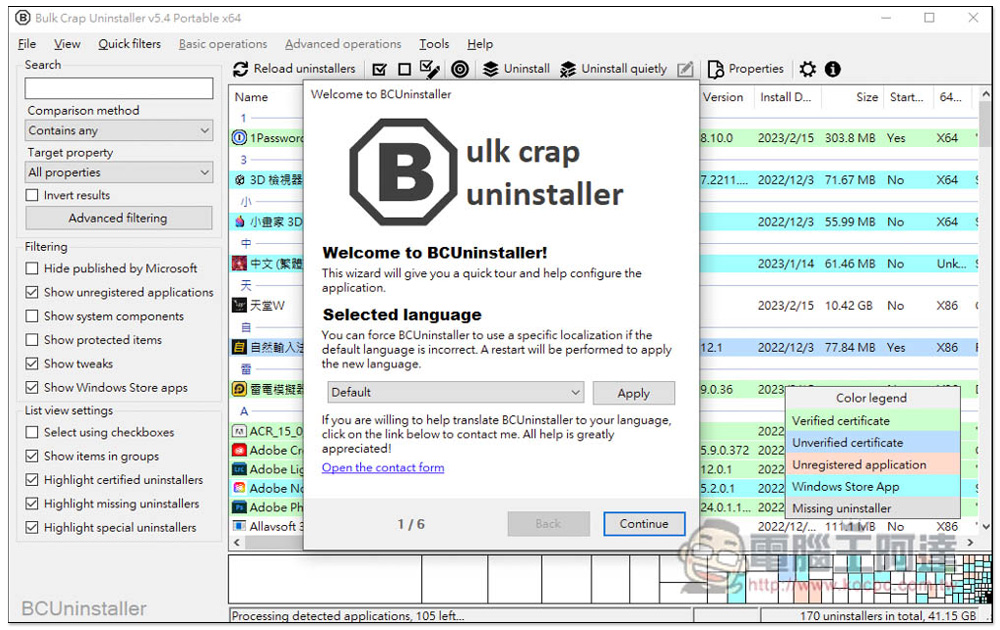Open the View menu
The image size is (1000, 630).
pos(67,44)
